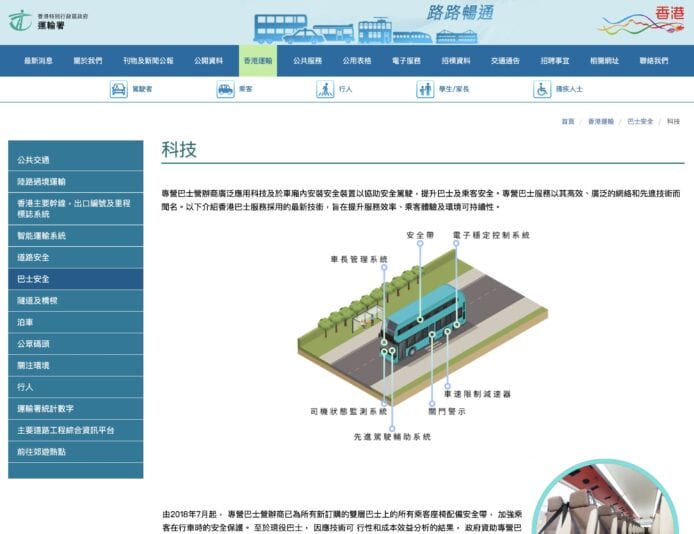Click the driver (駕駛者) steering wheel icon

(119, 89)
